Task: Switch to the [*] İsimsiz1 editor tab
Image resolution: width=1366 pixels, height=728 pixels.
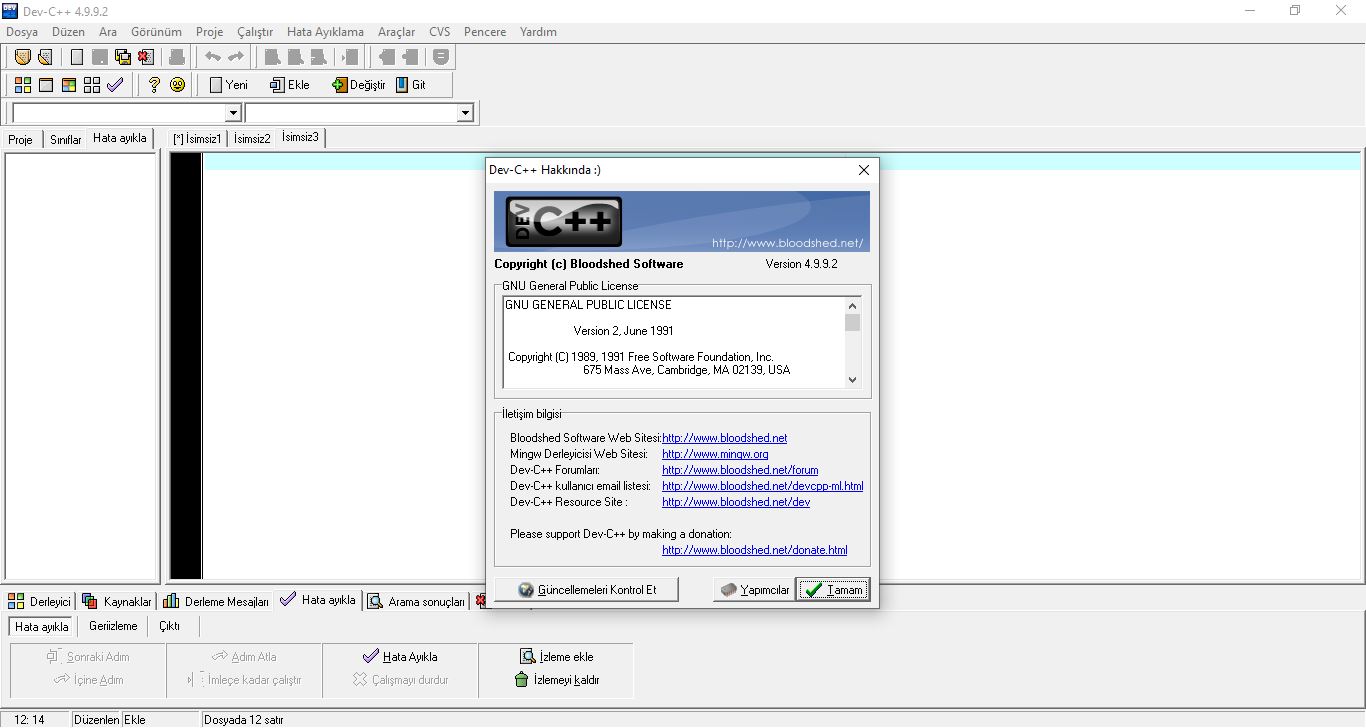Action: tap(197, 139)
